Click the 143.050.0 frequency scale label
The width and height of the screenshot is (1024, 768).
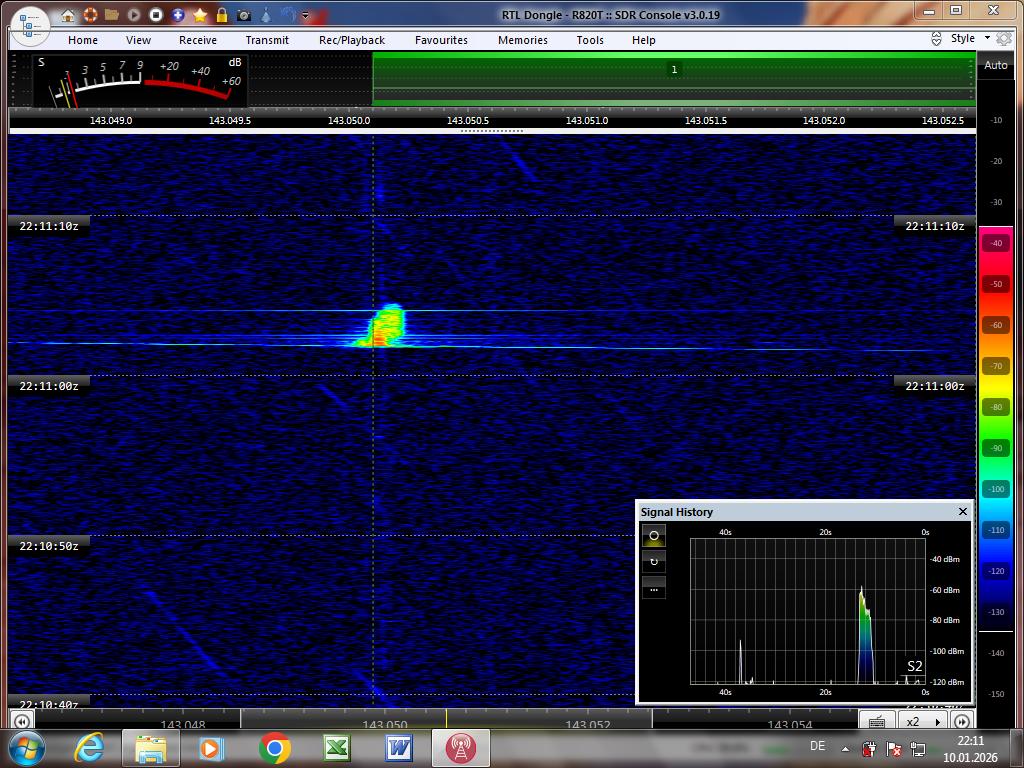(x=349, y=121)
